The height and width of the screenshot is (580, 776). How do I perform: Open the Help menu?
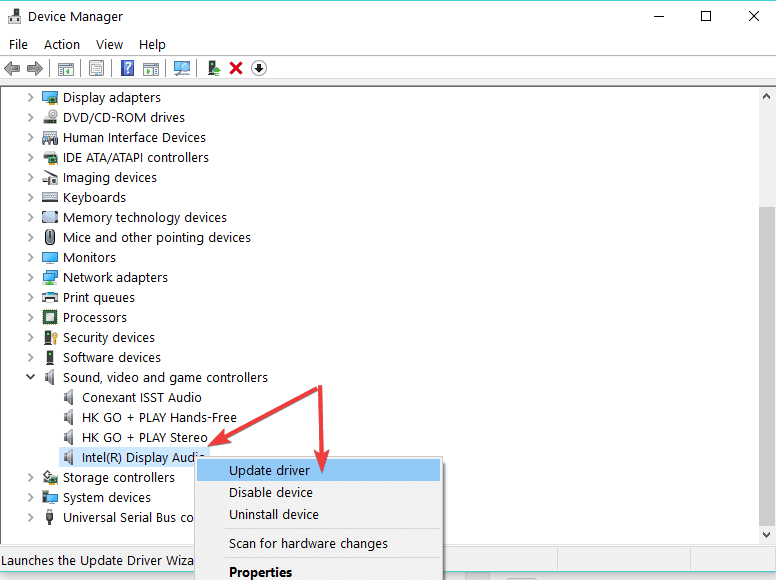tap(152, 45)
